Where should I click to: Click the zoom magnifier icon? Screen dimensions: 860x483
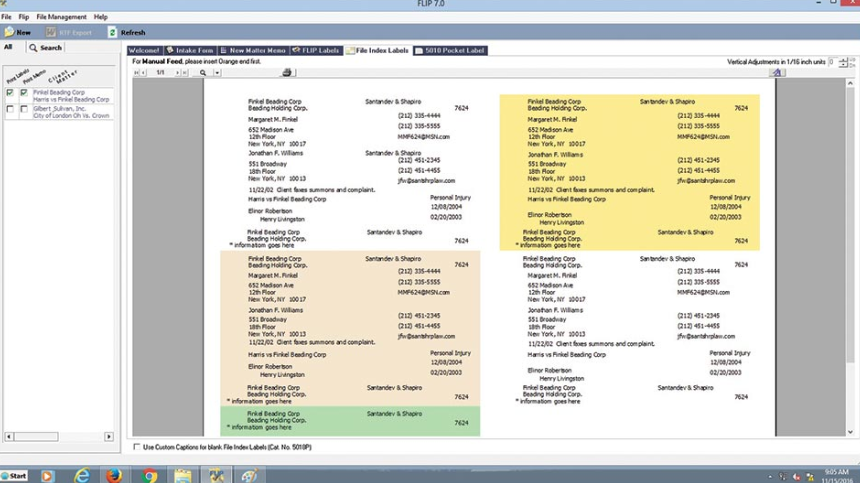click(x=203, y=72)
